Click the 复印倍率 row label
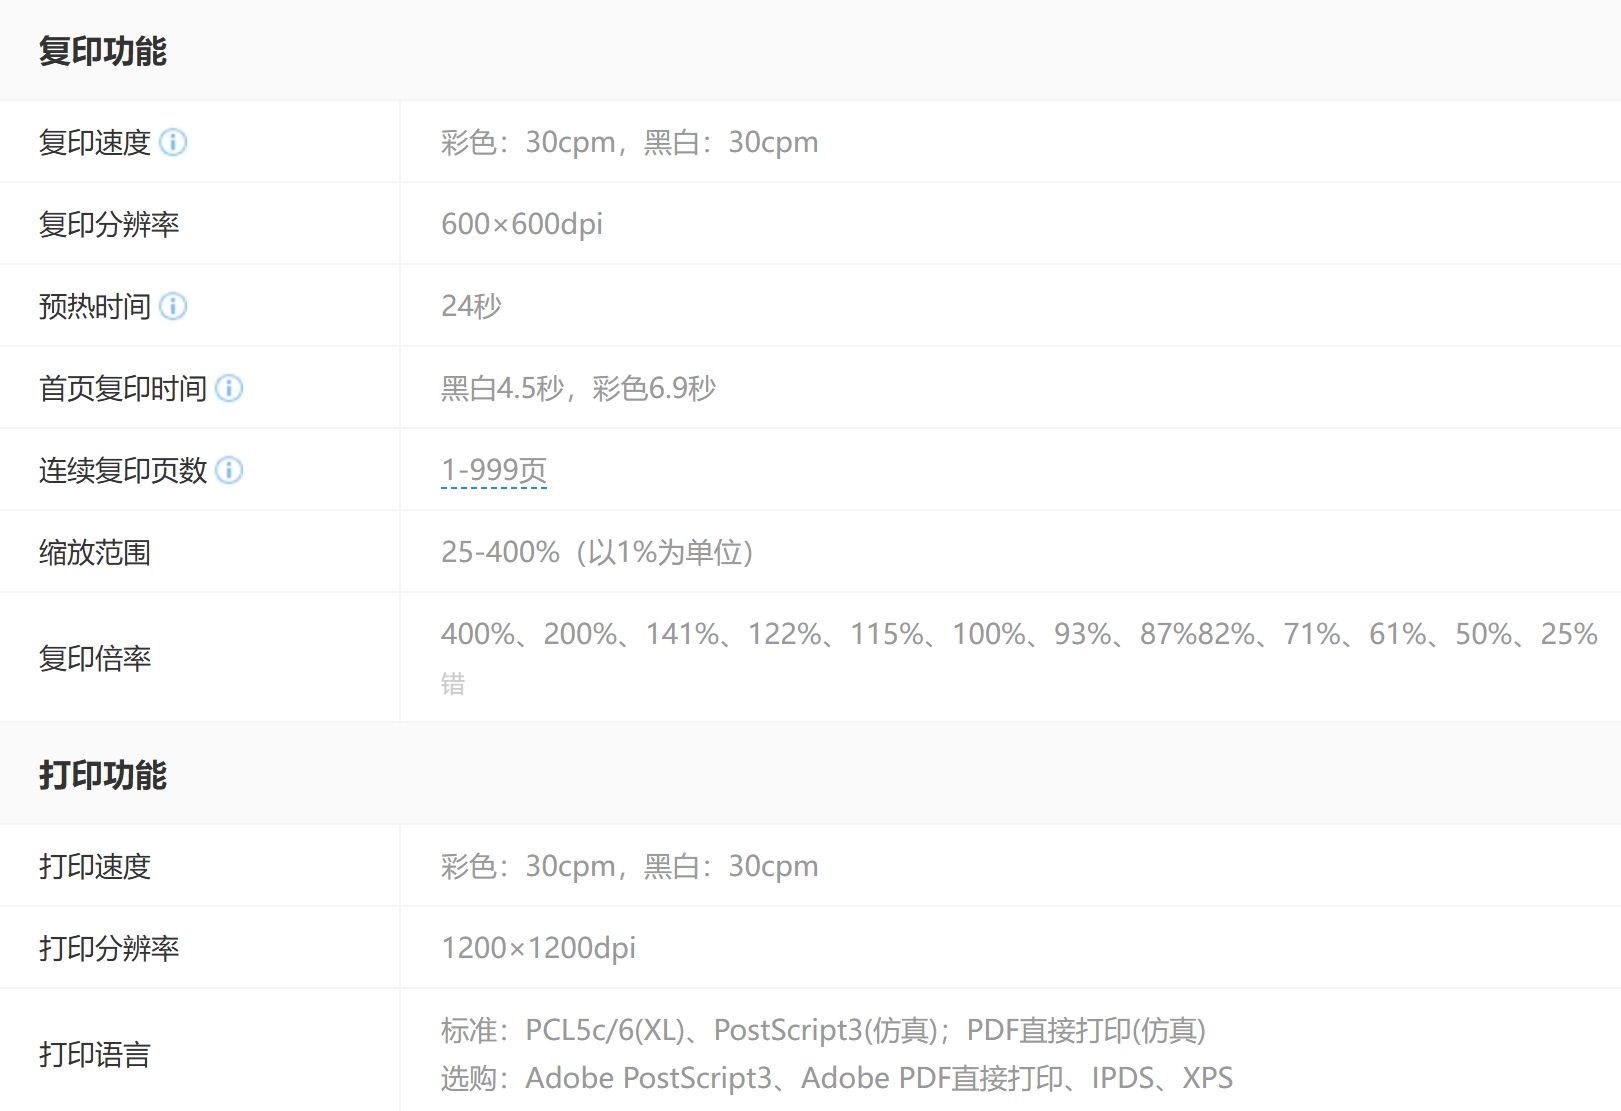 pos(95,658)
